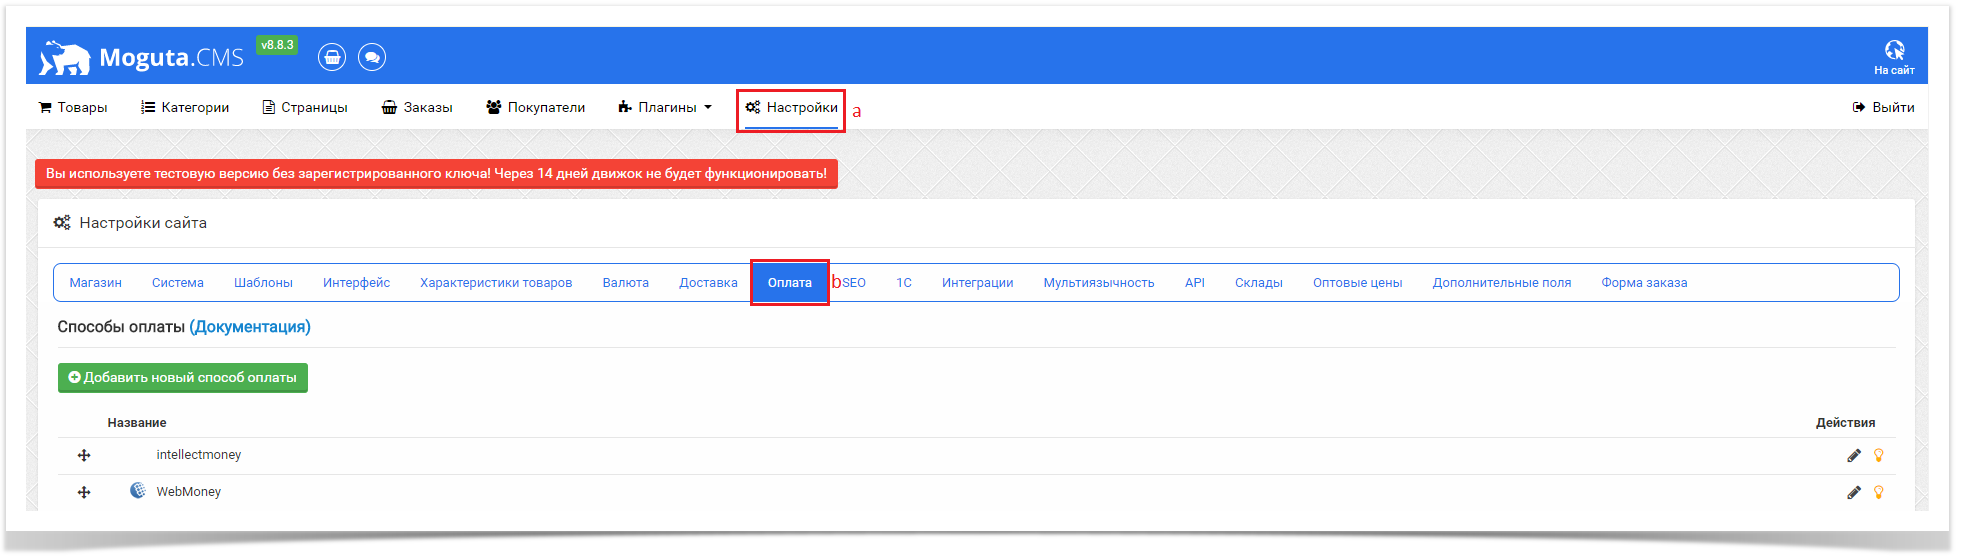Open the chat bubble icon in header
Image resolution: width=1963 pixels, height=560 pixels.
[x=372, y=58]
